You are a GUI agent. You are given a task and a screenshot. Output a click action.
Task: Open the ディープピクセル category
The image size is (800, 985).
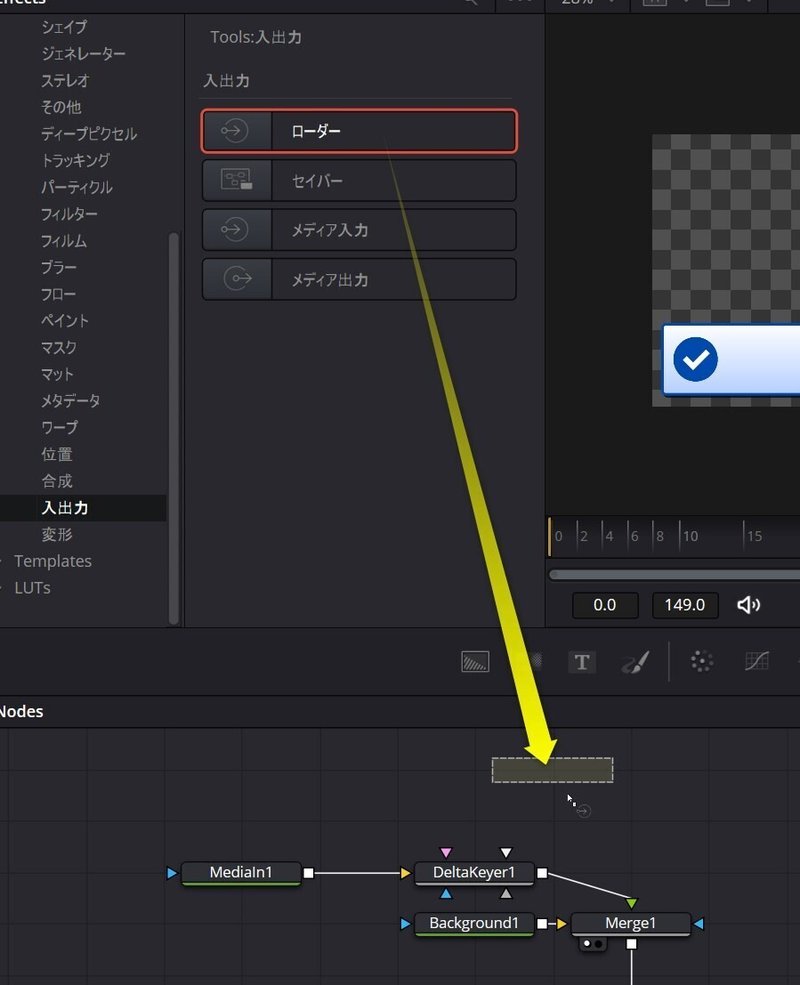click(x=89, y=134)
